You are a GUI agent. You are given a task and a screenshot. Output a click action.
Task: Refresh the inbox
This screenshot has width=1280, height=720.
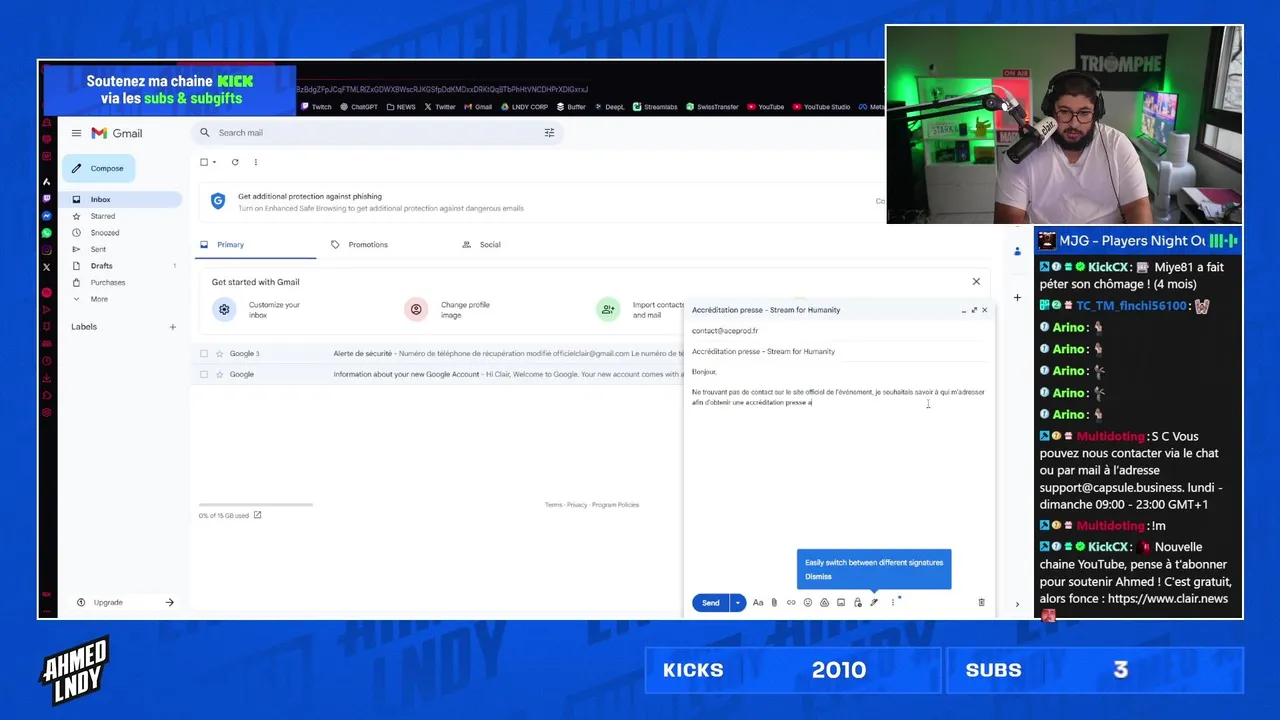(x=235, y=162)
